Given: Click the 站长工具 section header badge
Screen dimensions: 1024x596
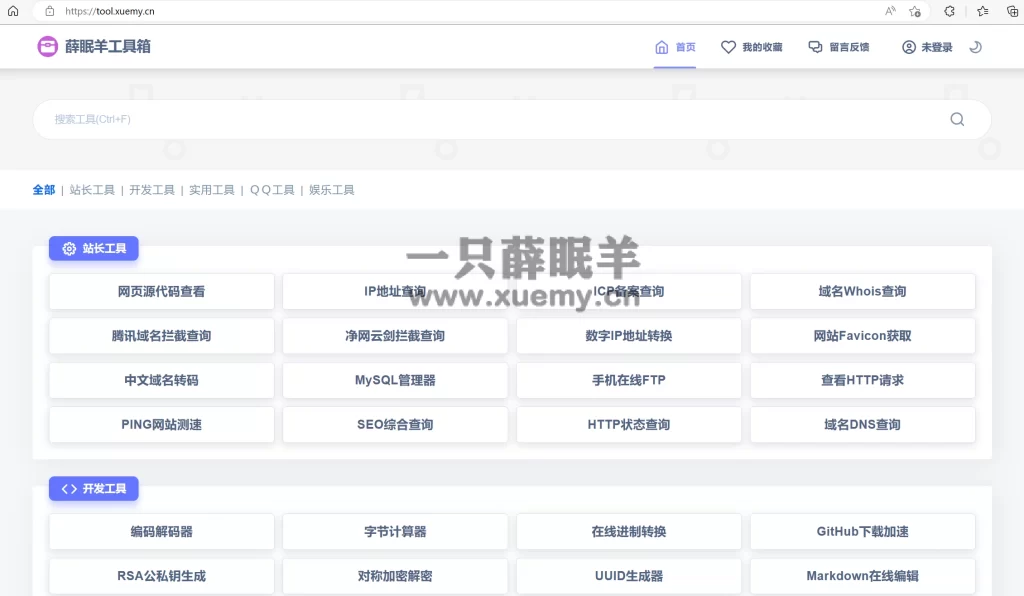Looking at the screenshot, I should point(93,248).
